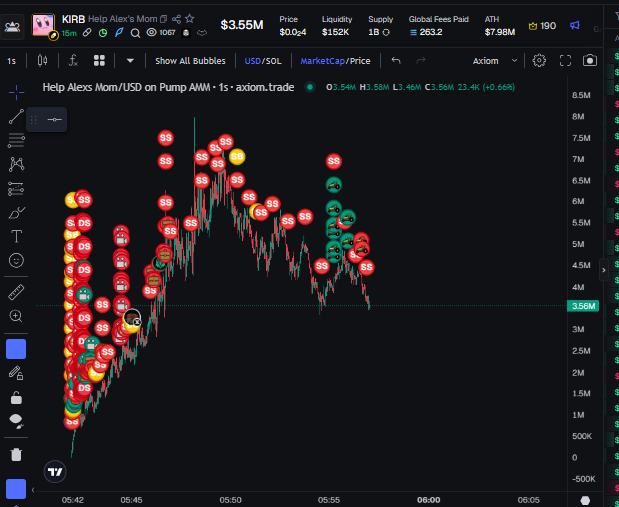Click the $3.55M market cap figure
Screen dimensions: 619x507
242,25
